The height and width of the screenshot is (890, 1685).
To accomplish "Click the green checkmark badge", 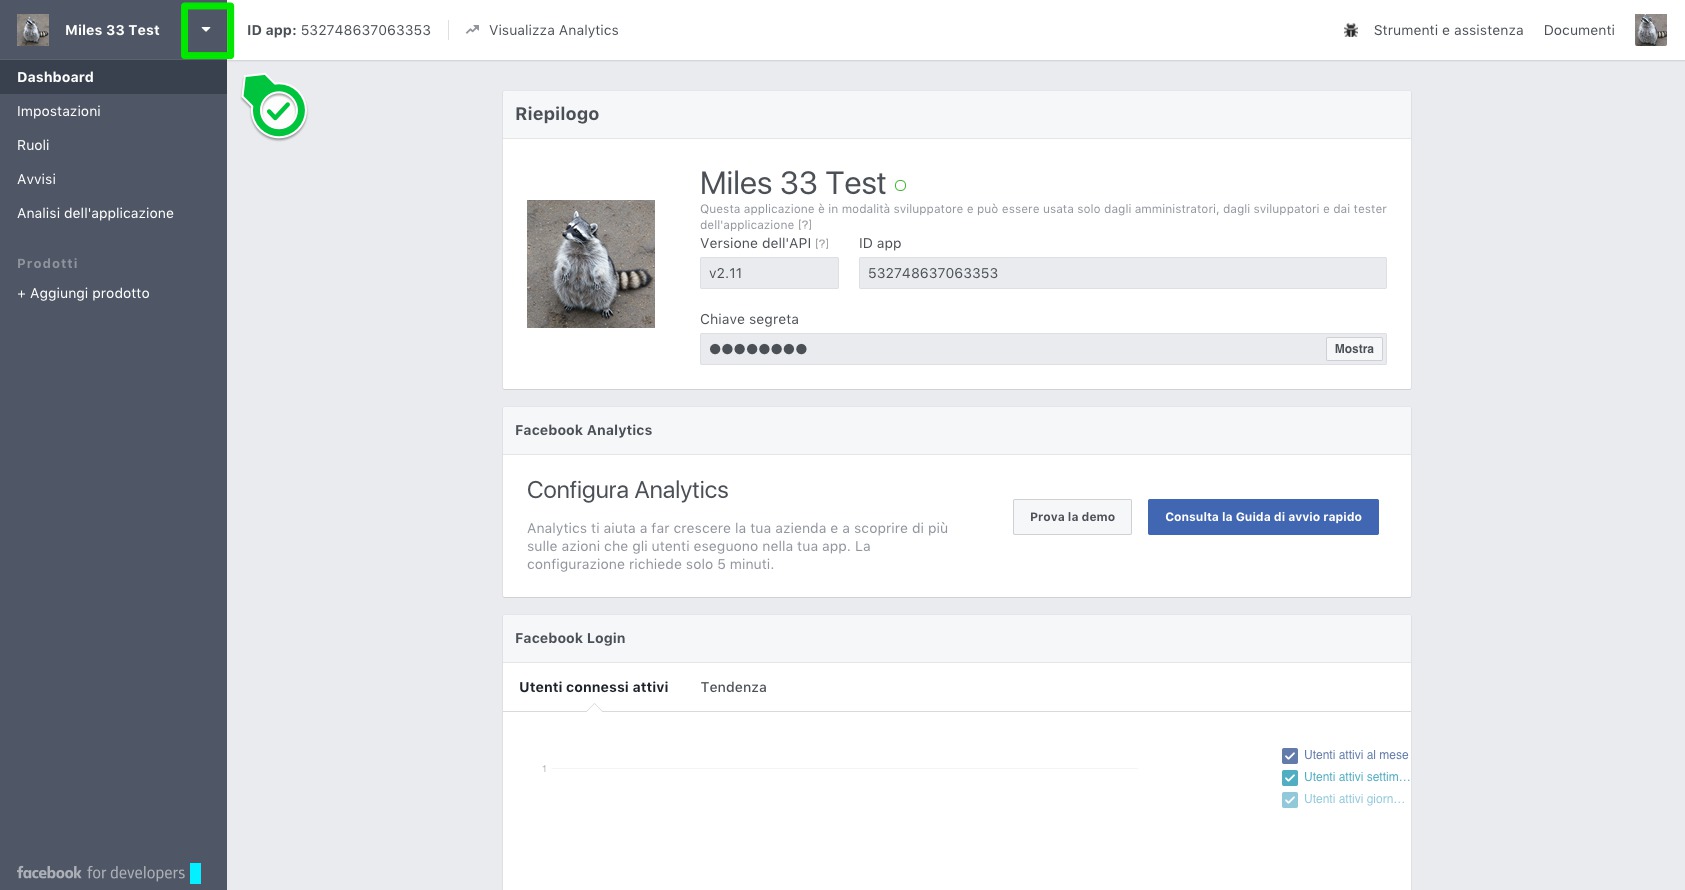I will [x=278, y=111].
